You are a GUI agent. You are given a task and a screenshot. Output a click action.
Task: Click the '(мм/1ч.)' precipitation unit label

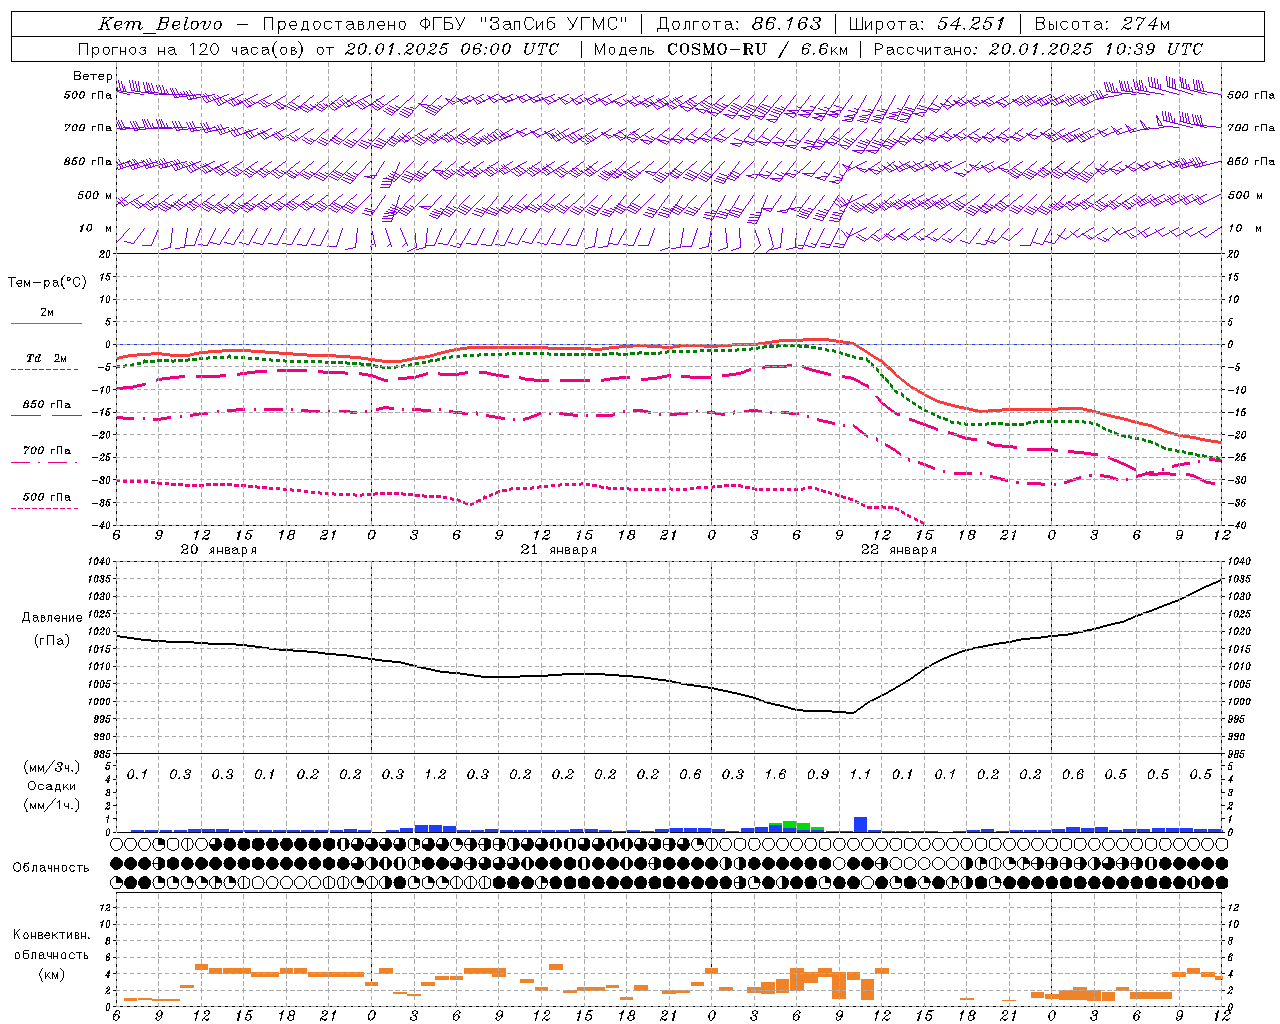pos(52,804)
